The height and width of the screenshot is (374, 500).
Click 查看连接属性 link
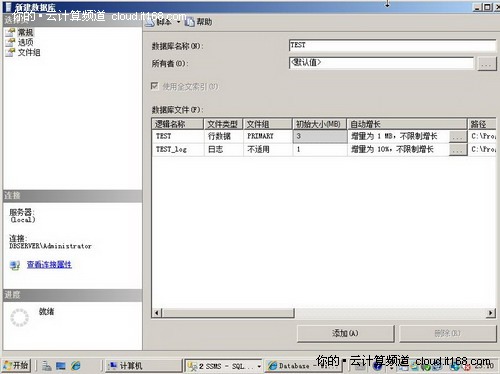(x=49, y=265)
